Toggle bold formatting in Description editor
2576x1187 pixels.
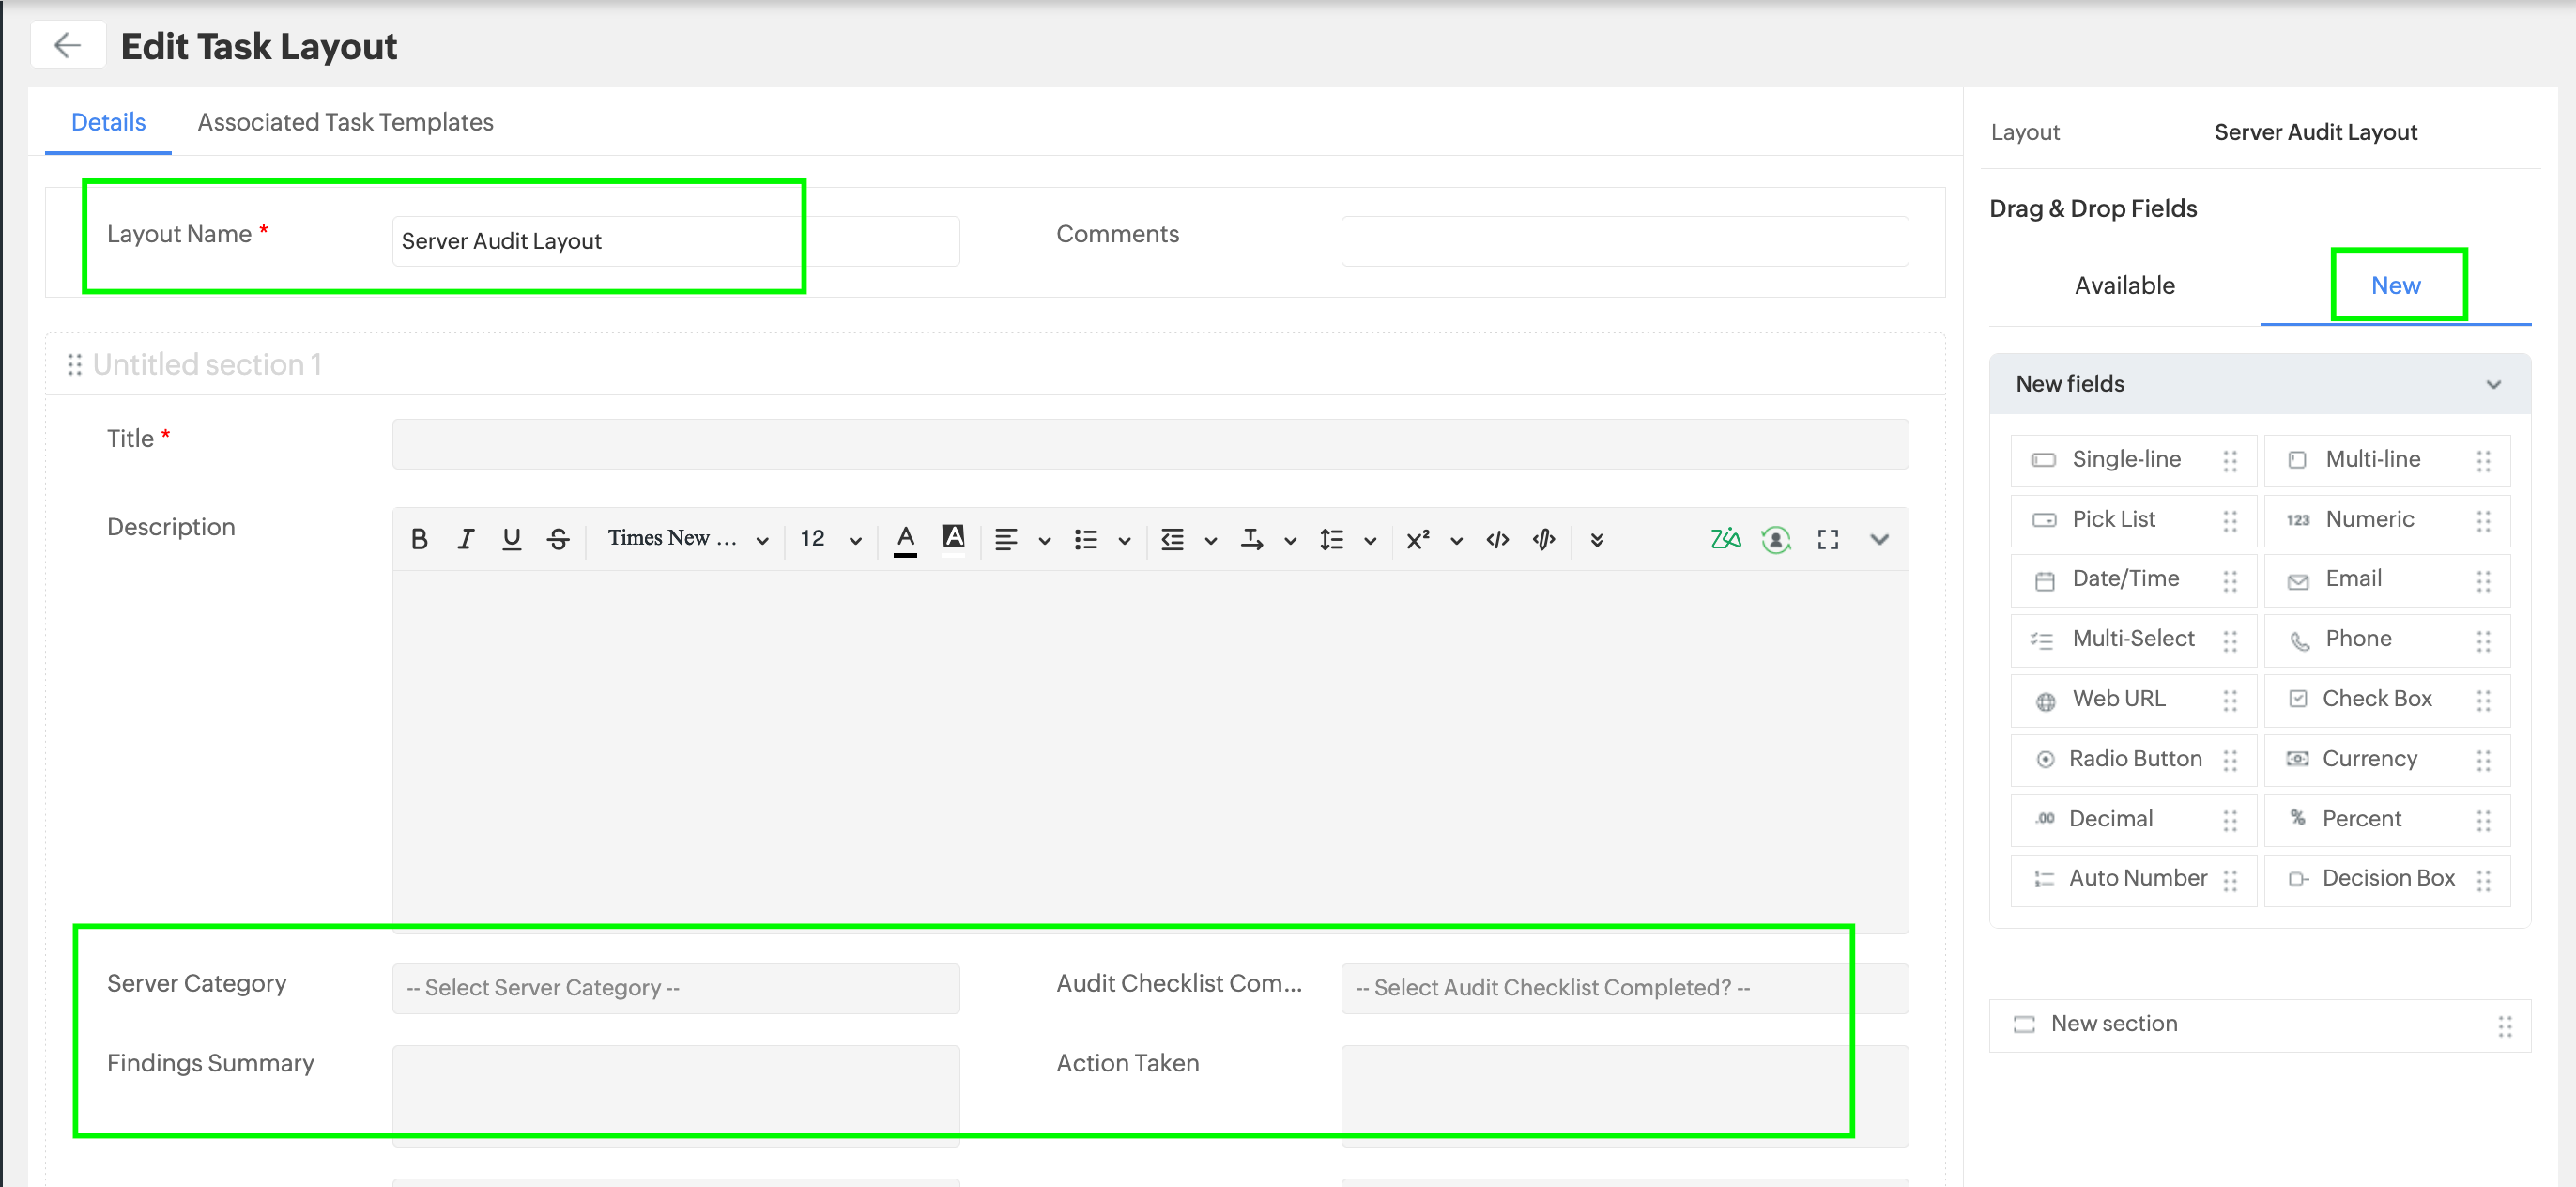(419, 540)
